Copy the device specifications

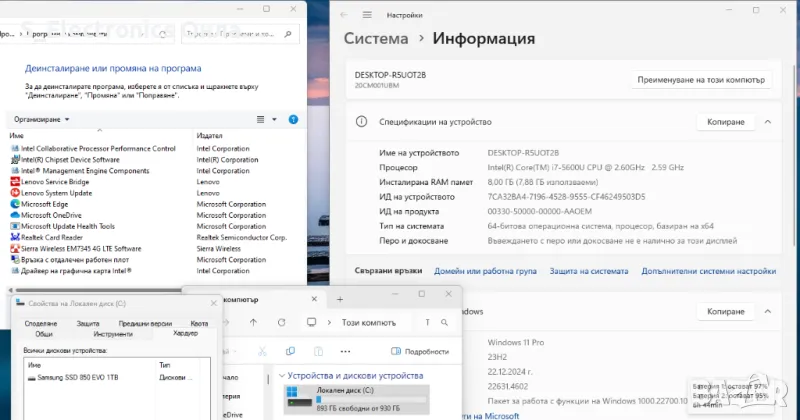pos(726,122)
